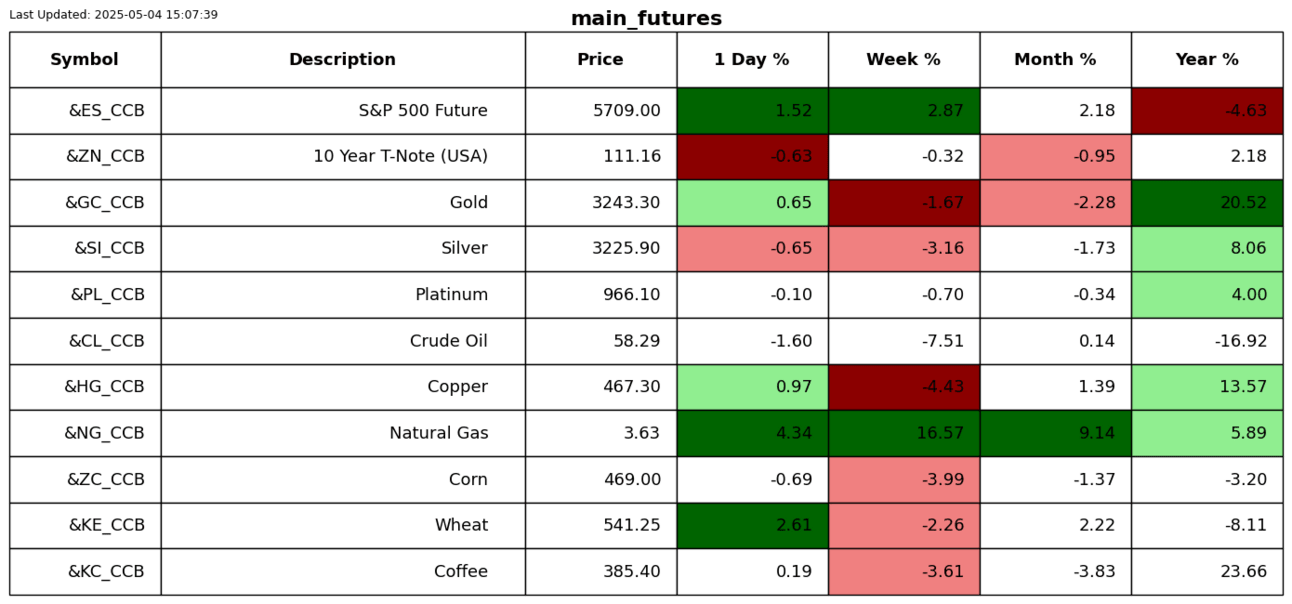Image resolution: width=1292 pixels, height=604 pixels.
Task: Click the Last Updated timestamp text
Action: point(113,15)
